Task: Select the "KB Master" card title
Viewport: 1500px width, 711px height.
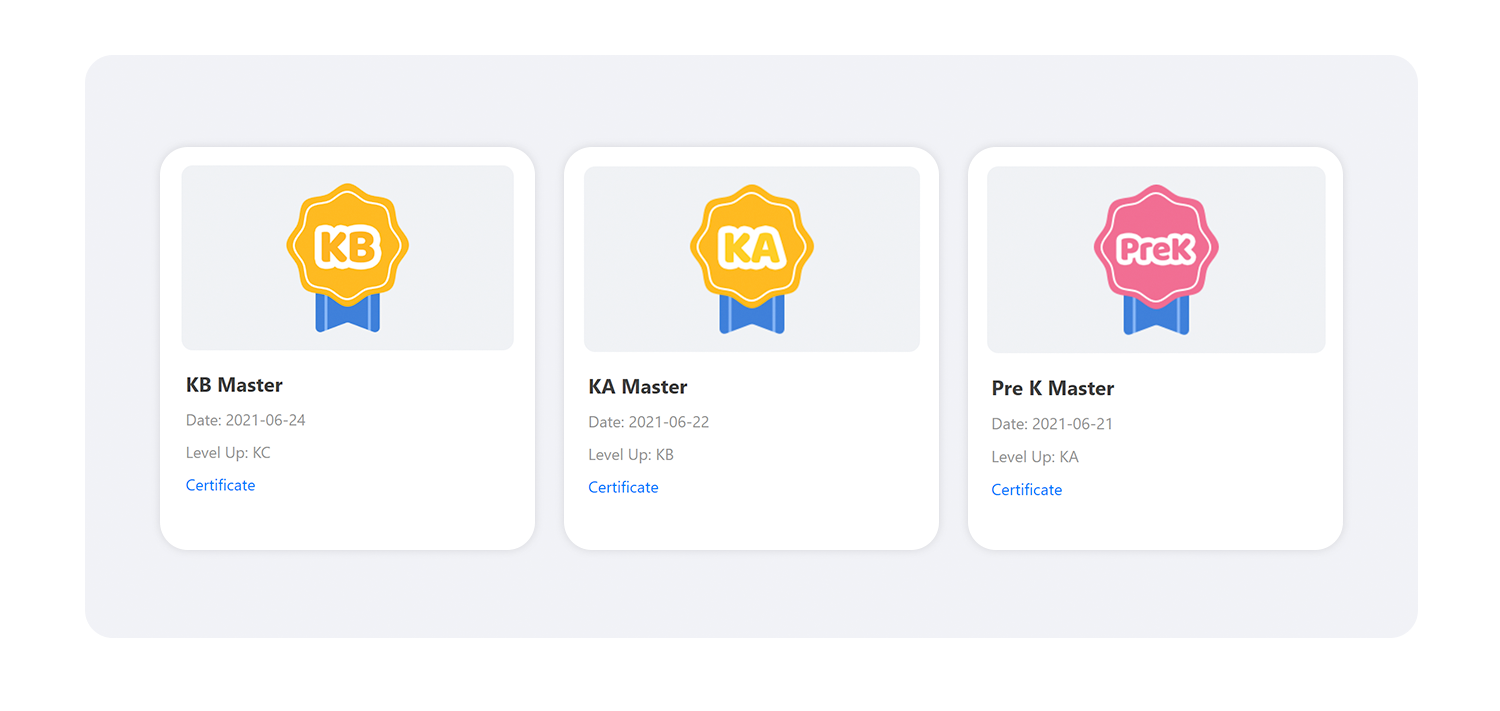Action: pos(234,385)
